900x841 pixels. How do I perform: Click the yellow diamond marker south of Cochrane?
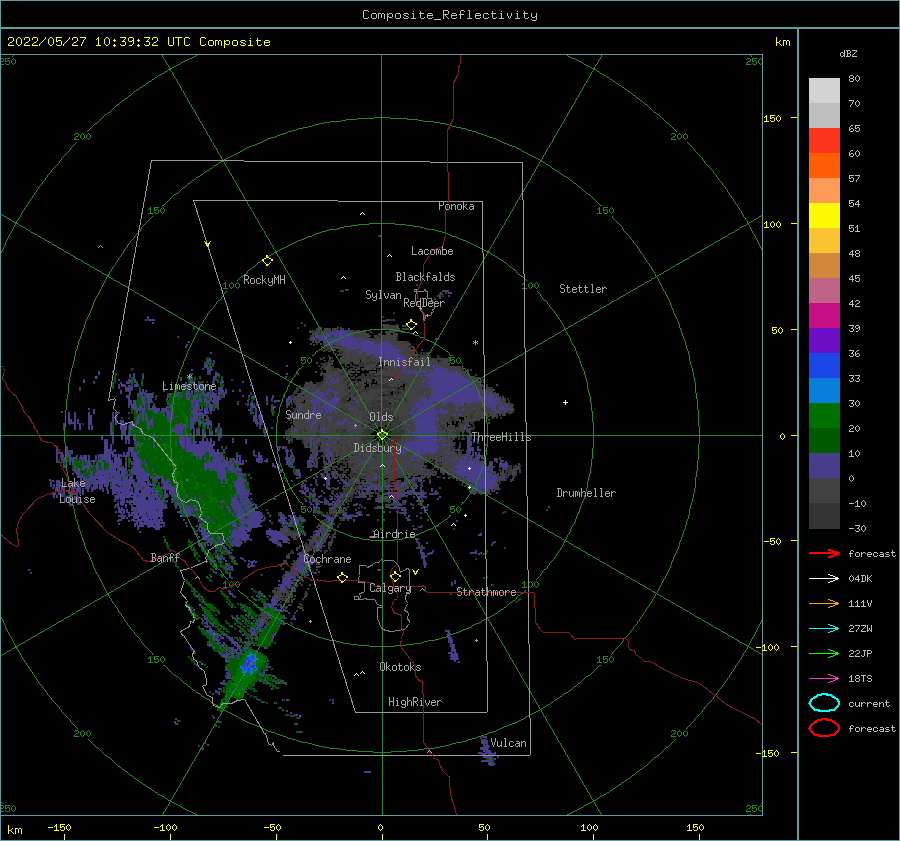[x=342, y=577]
